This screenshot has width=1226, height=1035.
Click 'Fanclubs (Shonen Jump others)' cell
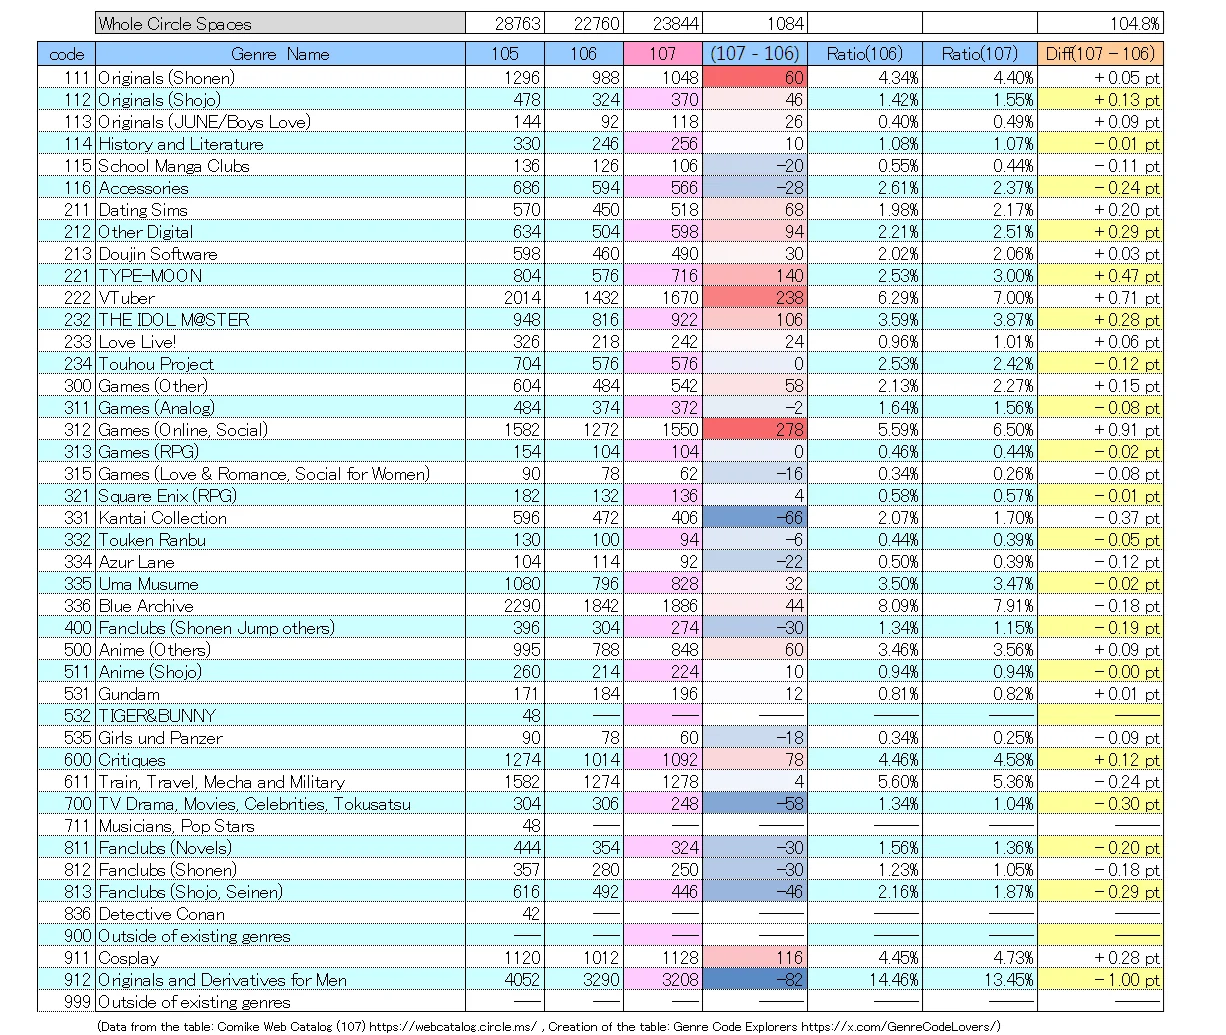(x=280, y=628)
